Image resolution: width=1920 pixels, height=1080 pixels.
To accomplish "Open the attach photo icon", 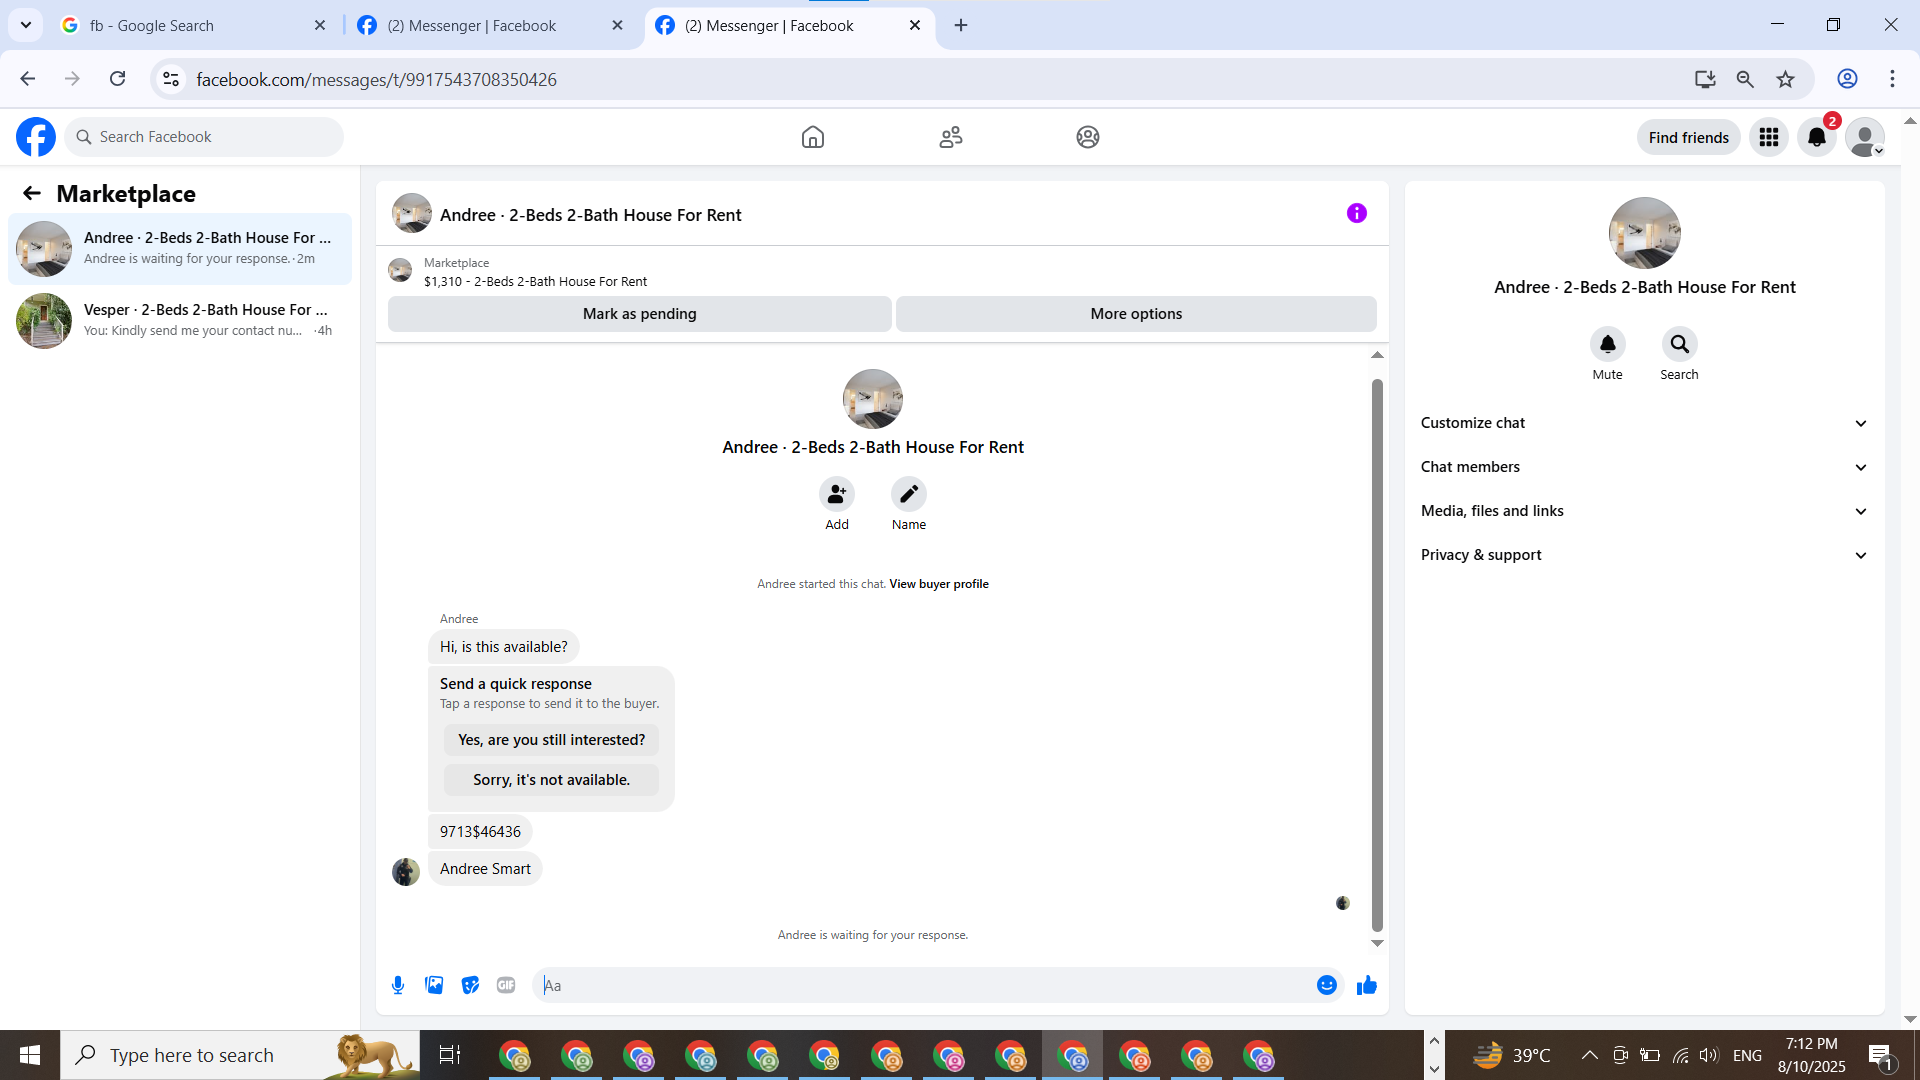I will click(434, 985).
